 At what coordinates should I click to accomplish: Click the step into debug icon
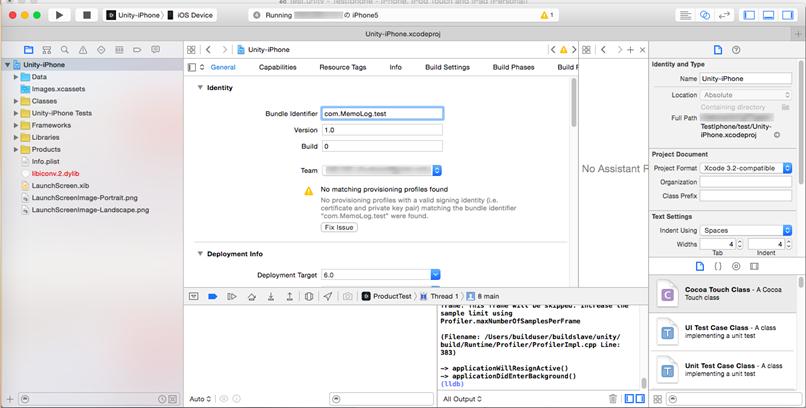tap(270, 297)
